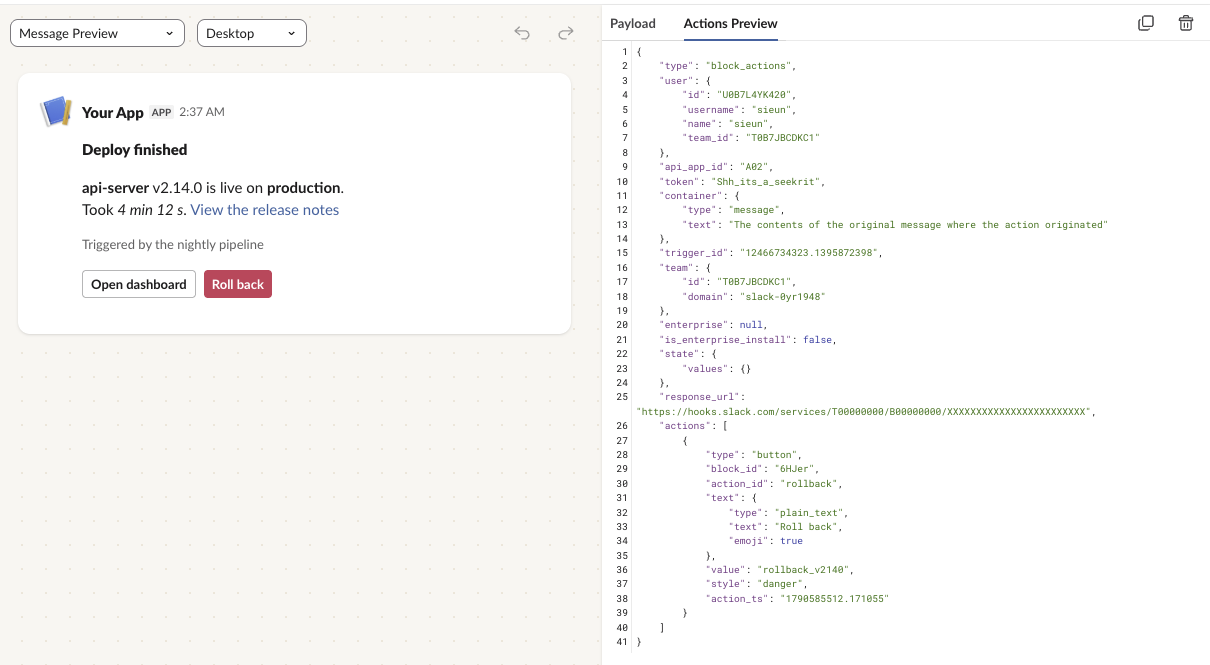
Task: Copy payload with the copy icon
Action: click(1146, 23)
